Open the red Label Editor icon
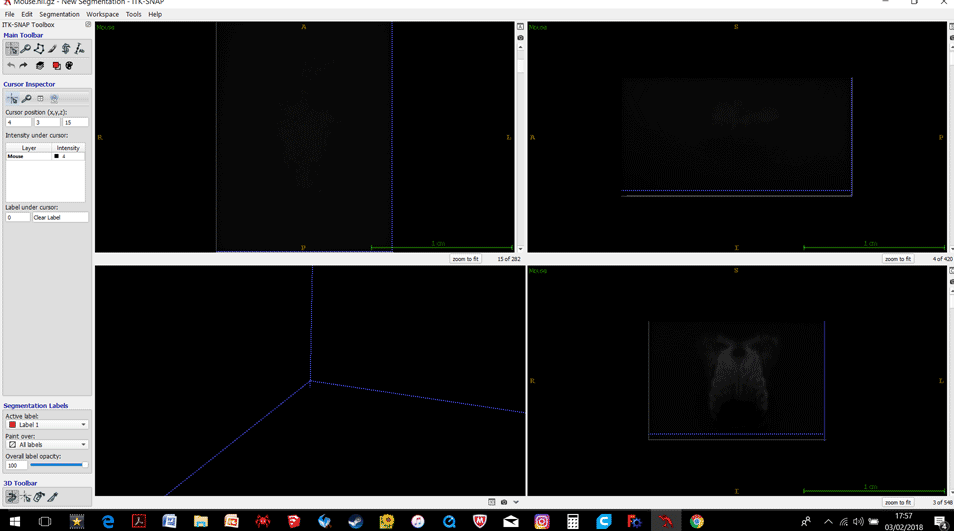Image resolution: width=954 pixels, height=531 pixels. pos(56,65)
